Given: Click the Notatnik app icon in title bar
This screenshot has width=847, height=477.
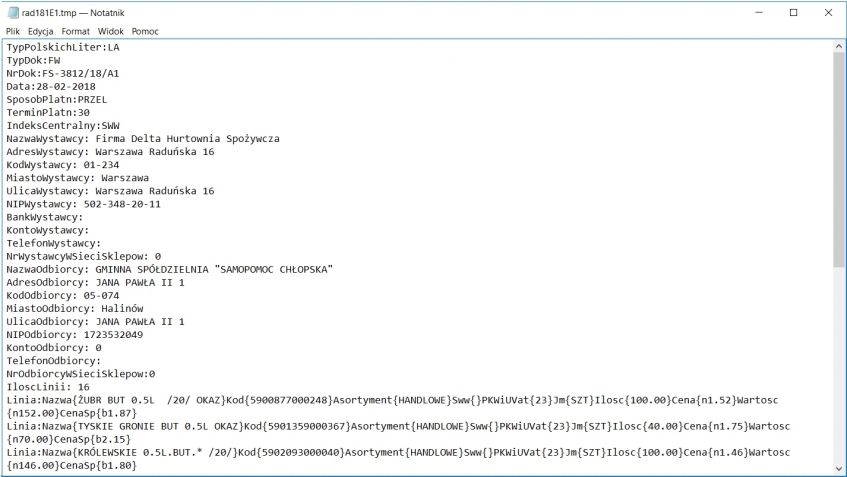Looking at the screenshot, I should pyautogui.click(x=13, y=12).
